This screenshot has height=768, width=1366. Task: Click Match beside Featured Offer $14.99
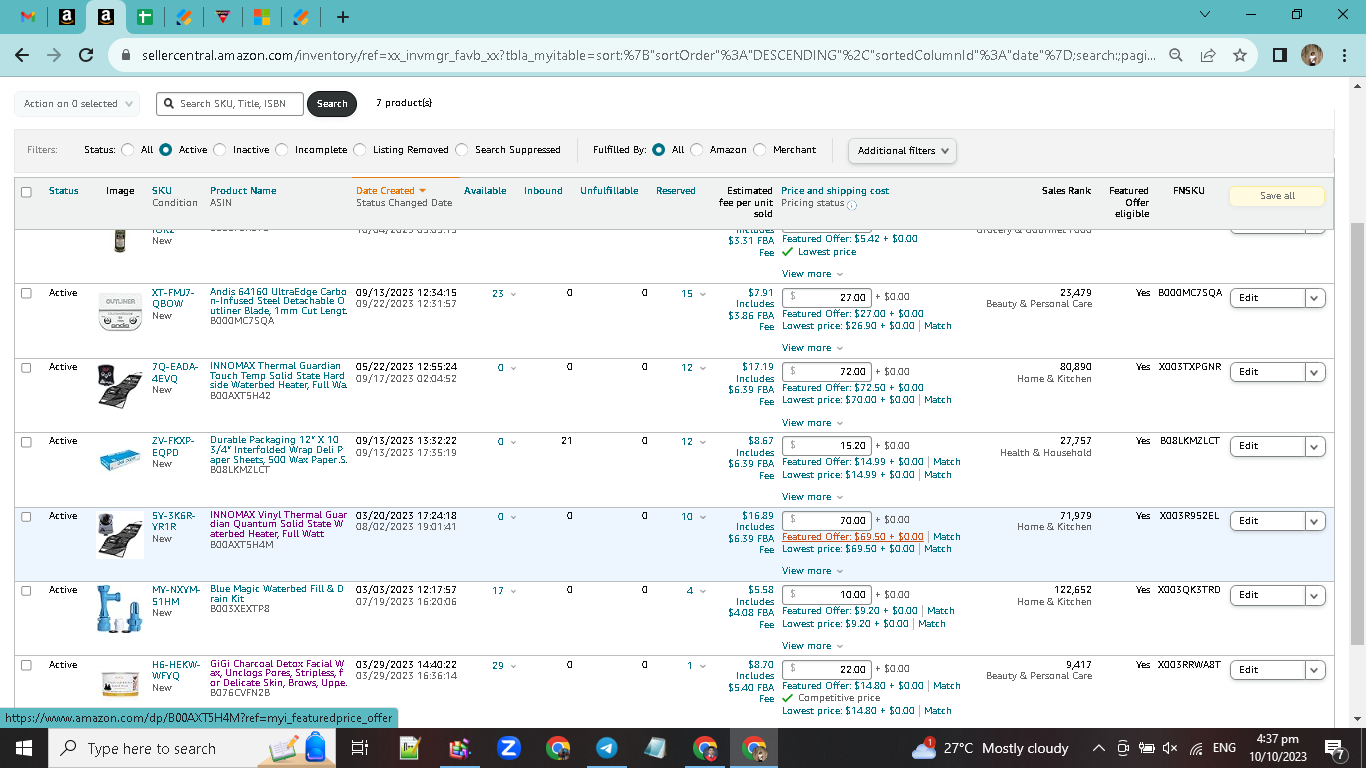(946, 462)
